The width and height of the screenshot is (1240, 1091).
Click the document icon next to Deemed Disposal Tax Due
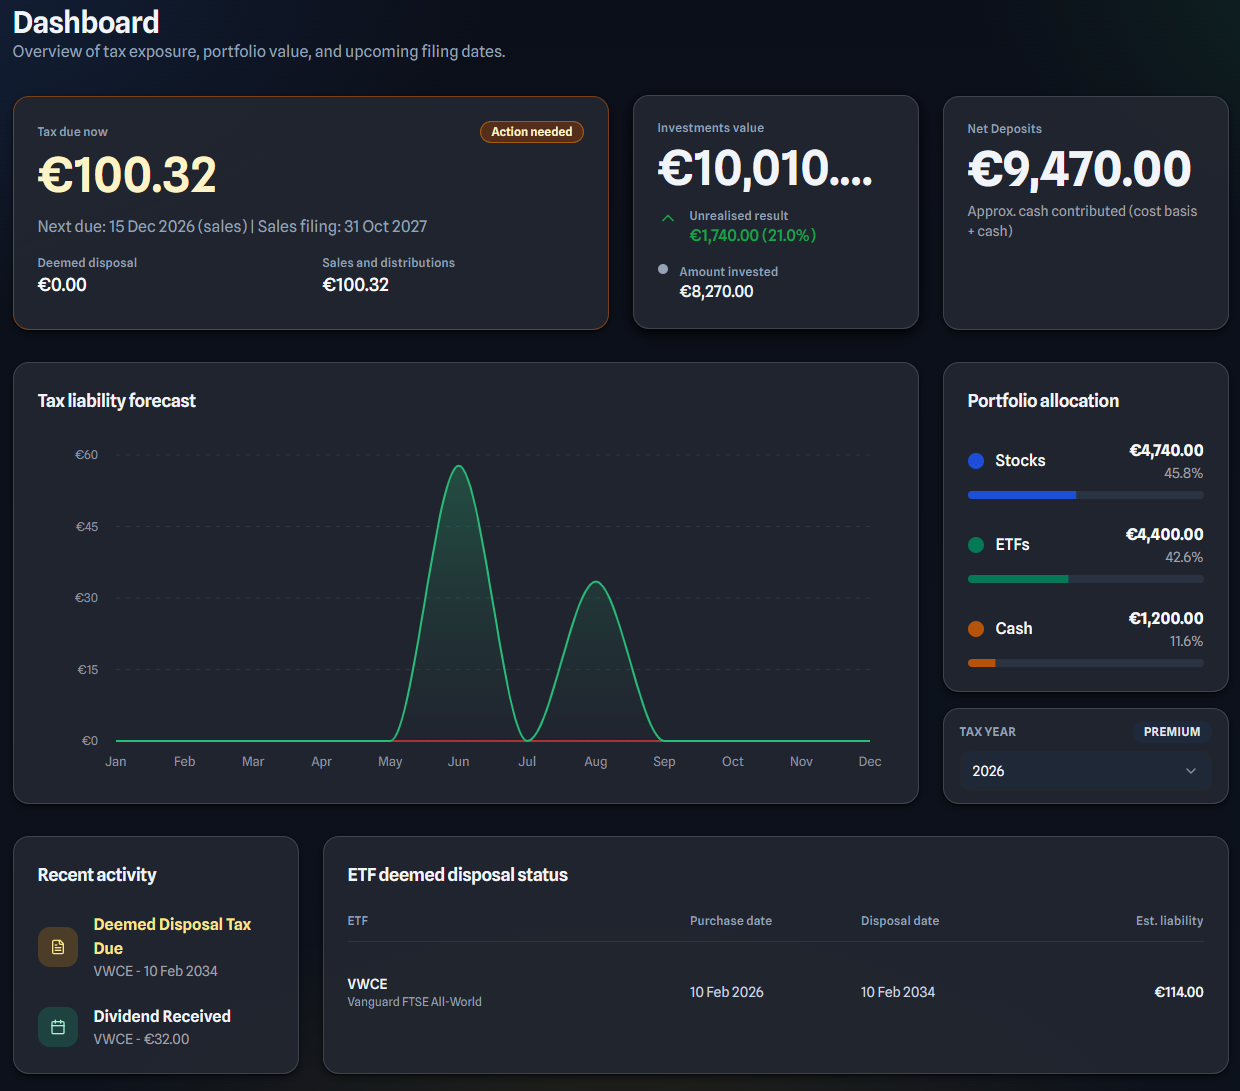(x=57, y=946)
